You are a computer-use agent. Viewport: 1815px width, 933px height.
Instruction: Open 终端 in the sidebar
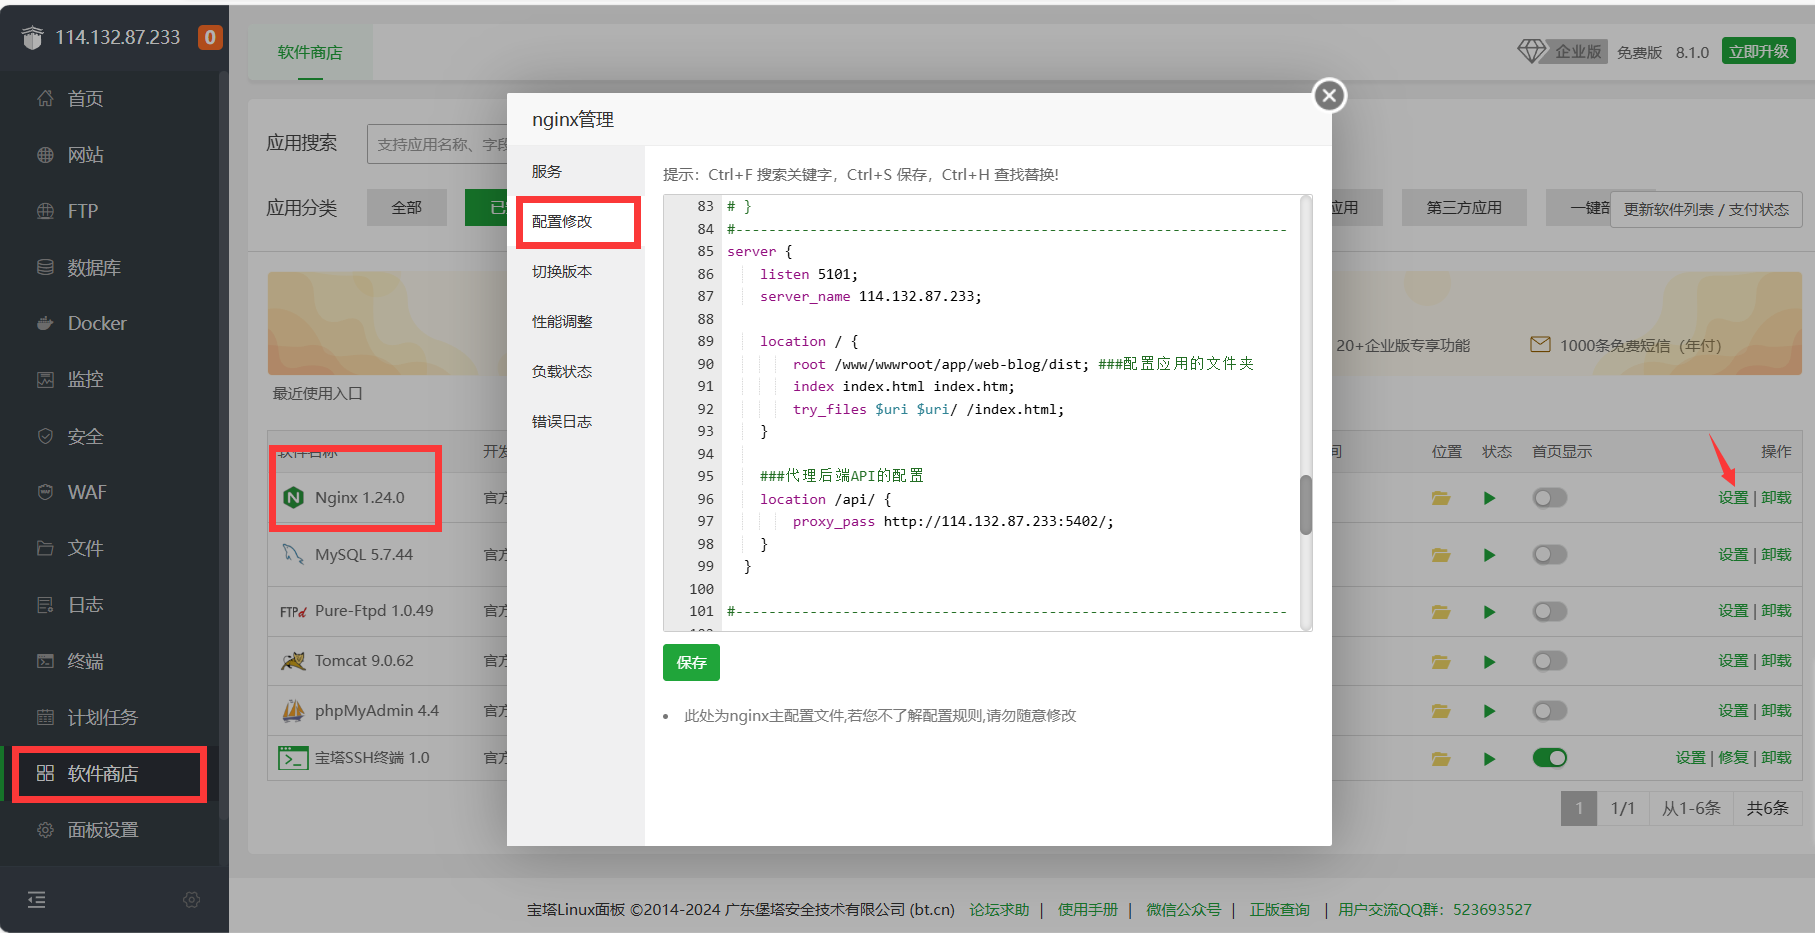[85, 662]
